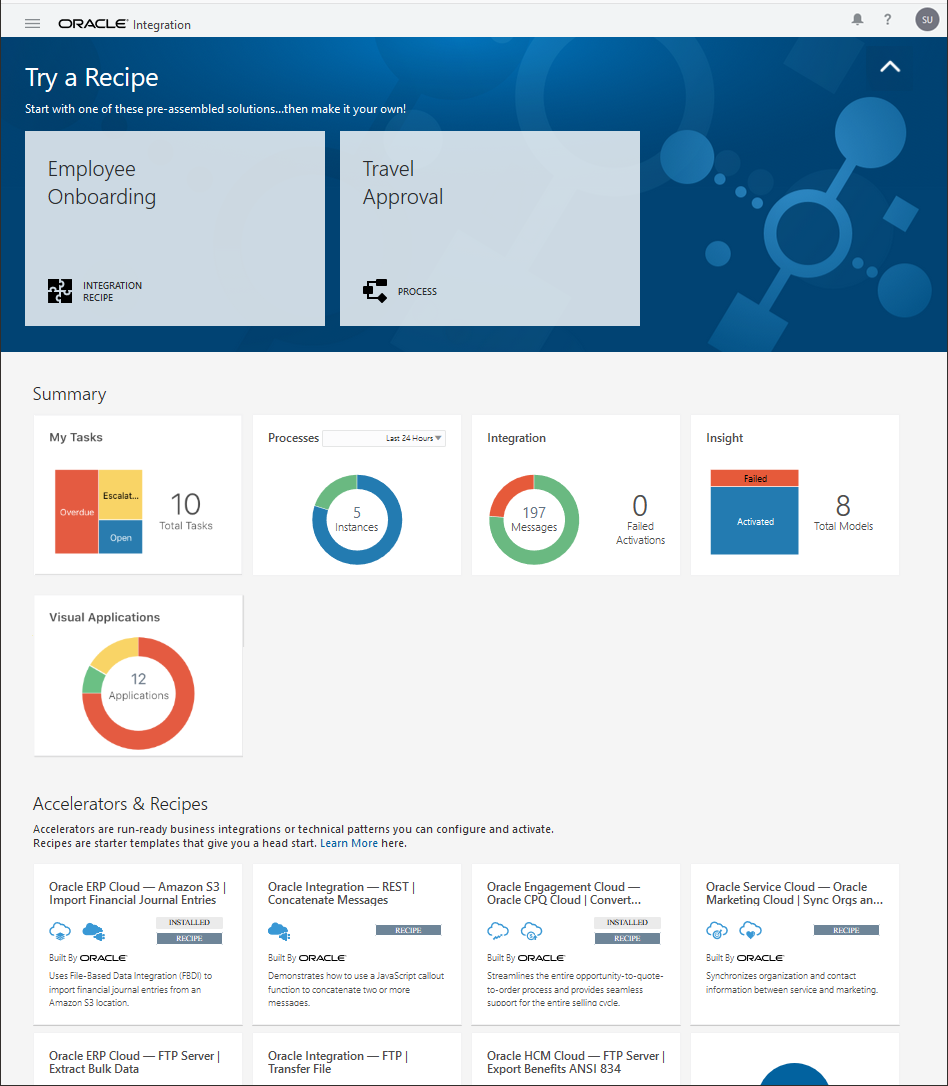Open the Last 24 Hours dropdown

(x=384, y=438)
